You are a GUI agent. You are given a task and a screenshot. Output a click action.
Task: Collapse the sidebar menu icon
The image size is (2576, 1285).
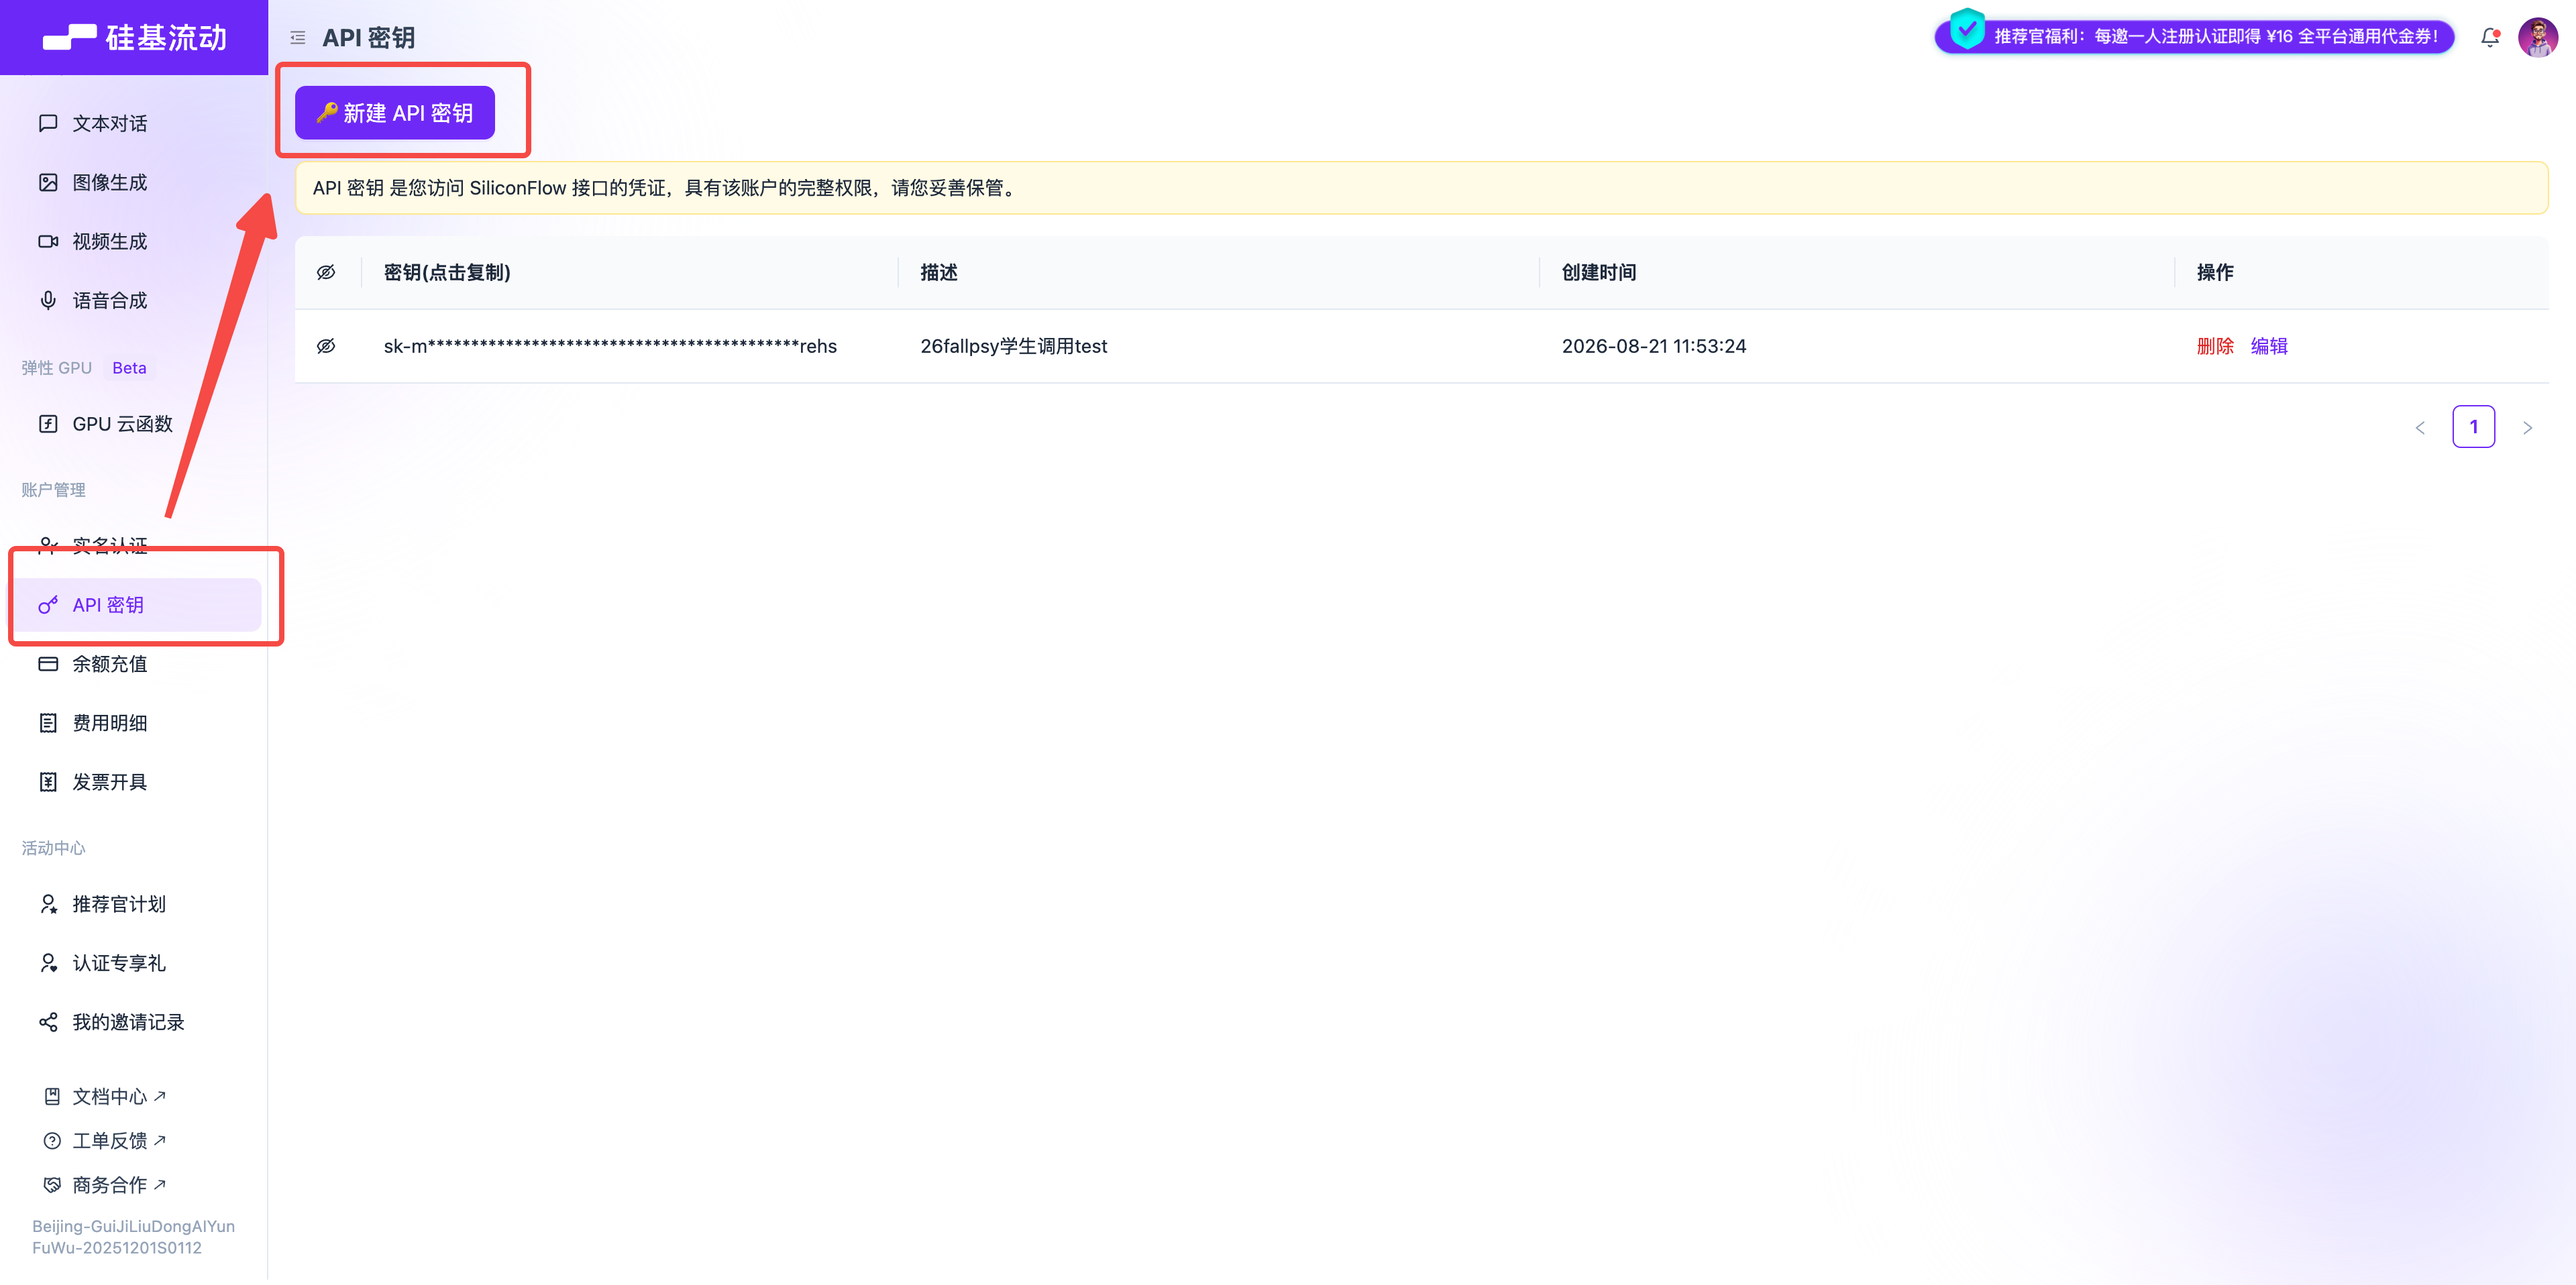[x=298, y=38]
